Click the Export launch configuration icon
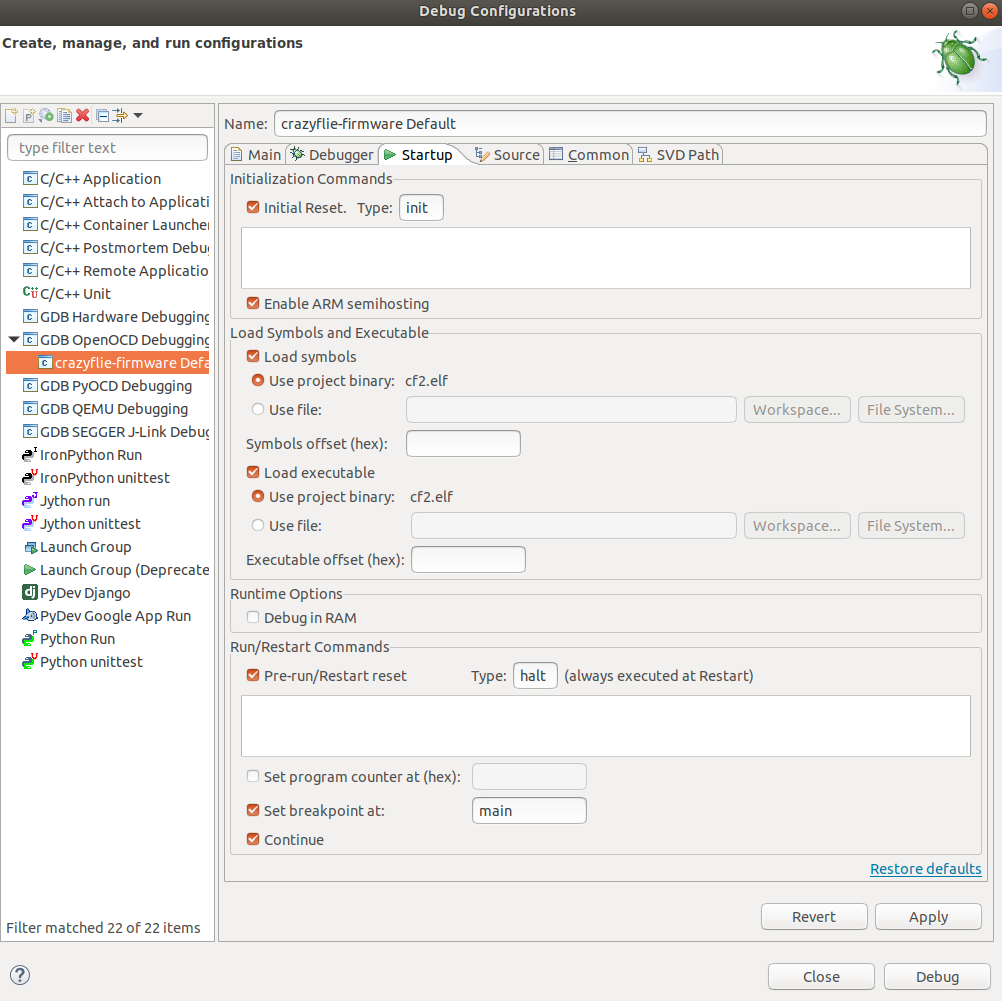The image size is (1002, 1001). point(46,116)
